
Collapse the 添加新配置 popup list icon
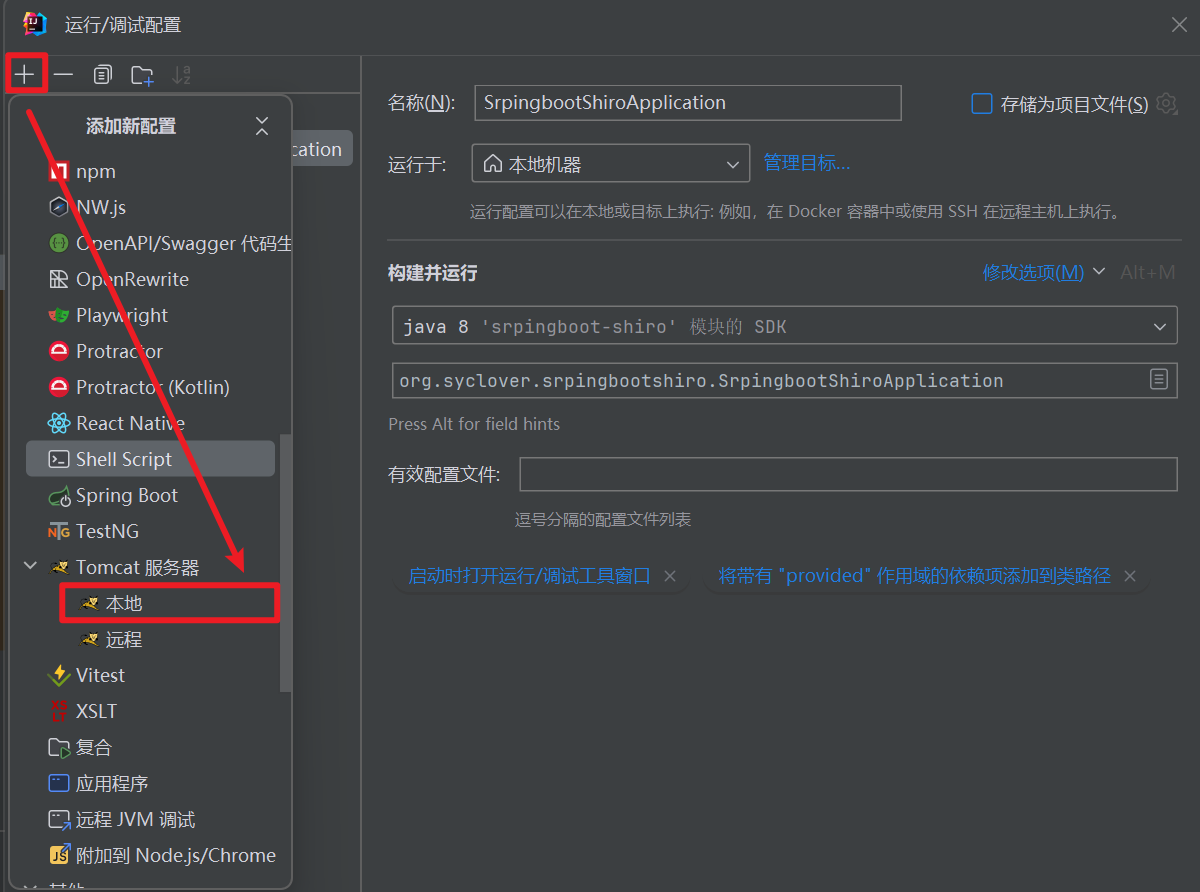coord(262,126)
